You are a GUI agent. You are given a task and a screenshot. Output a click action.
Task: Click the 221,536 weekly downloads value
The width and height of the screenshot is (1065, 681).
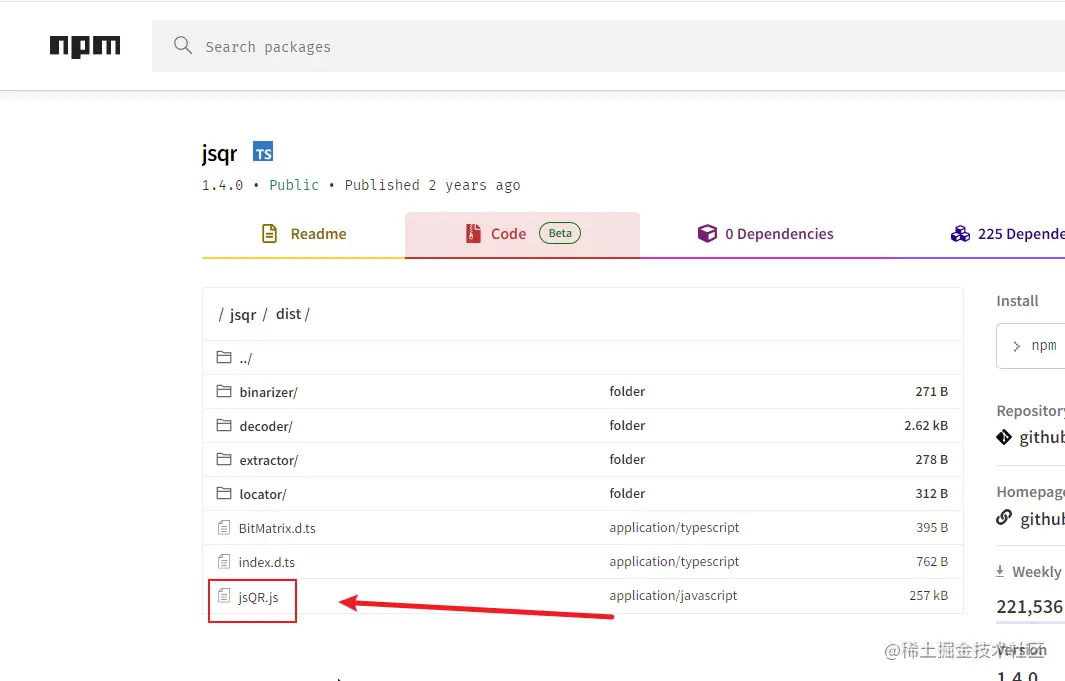(x=1028, y=607)
